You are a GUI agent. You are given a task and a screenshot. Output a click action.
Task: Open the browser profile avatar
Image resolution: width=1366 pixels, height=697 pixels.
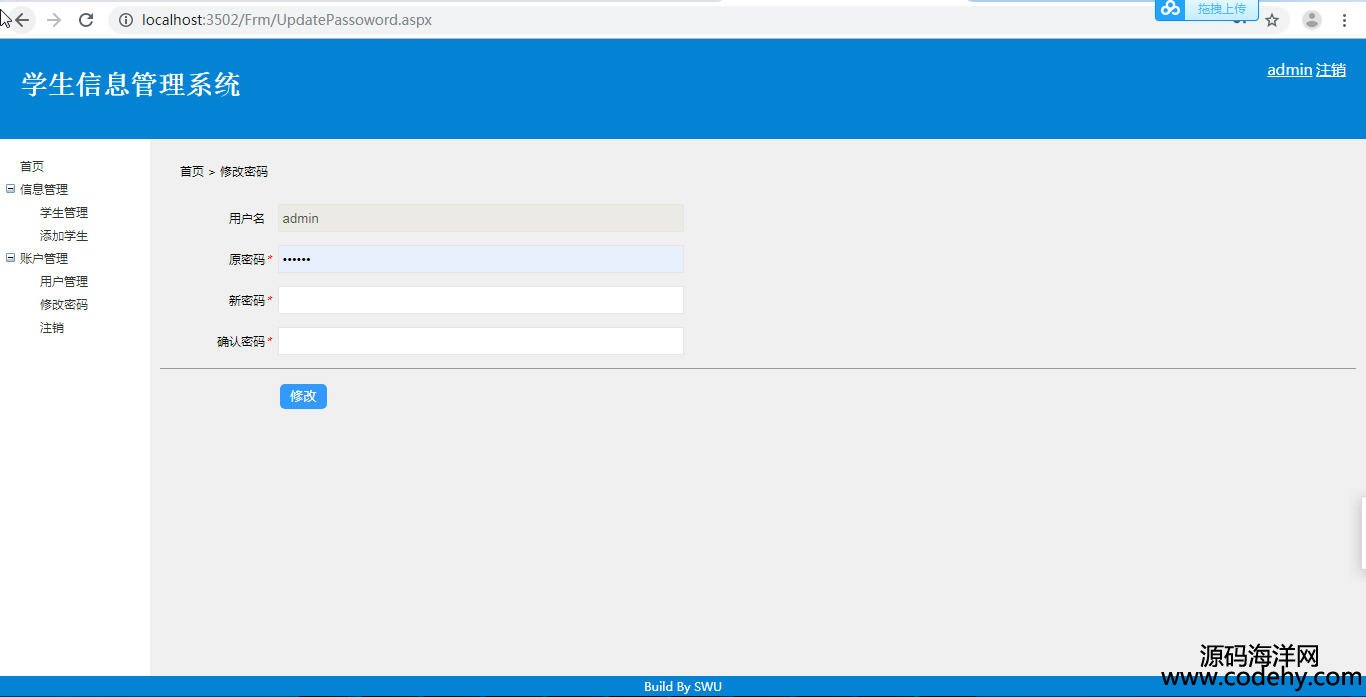1312,20
